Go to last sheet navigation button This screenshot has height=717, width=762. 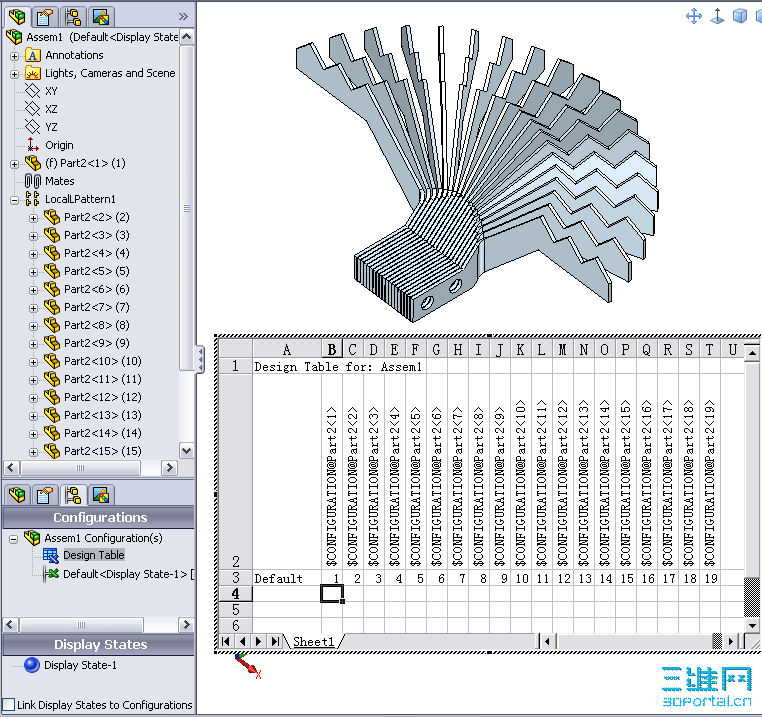(x=275, y=641)
